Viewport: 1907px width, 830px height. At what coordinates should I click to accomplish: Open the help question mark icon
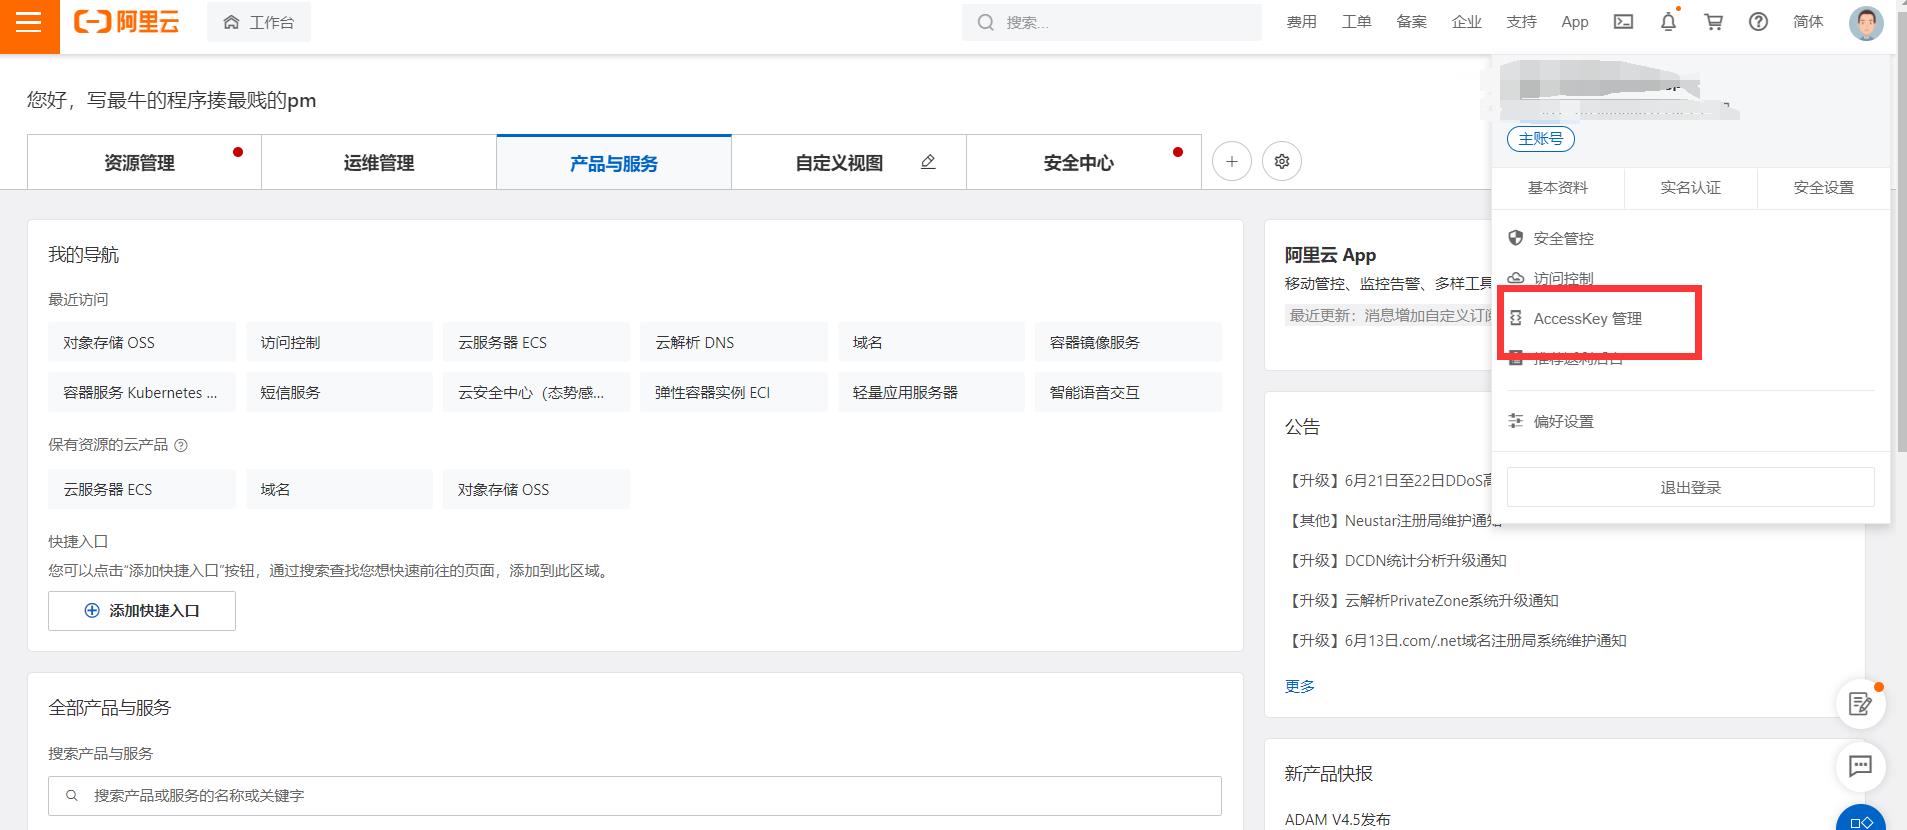pos(1758,22)
